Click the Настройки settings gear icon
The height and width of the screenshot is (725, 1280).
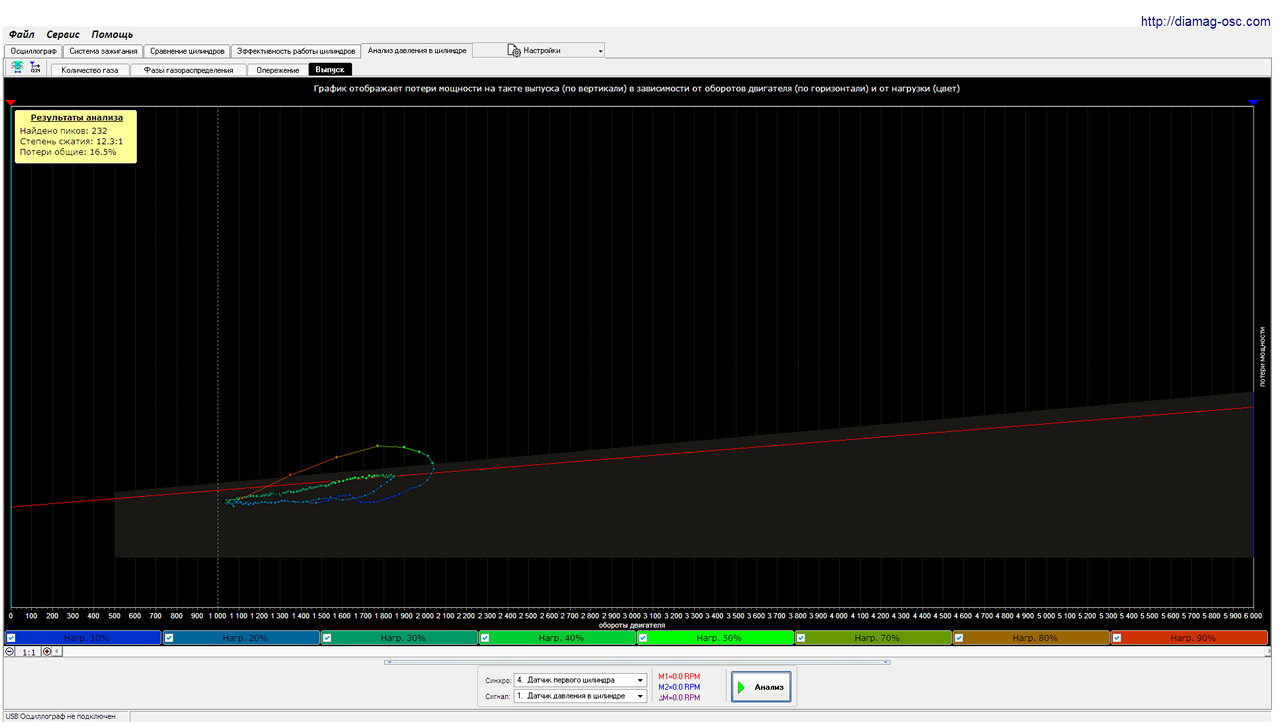[x=515, y=50]
